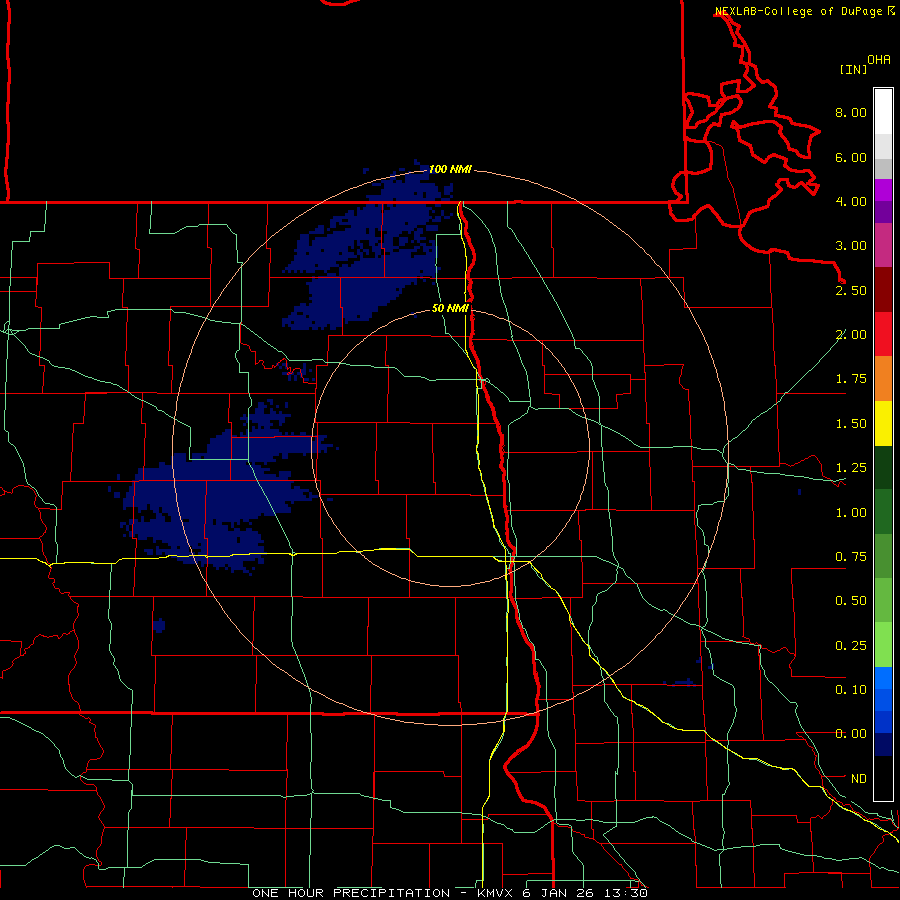Viewport: 900px width, 900px height.
Task: Click the darkest green 1.25 legend swatch
Action: click(x=883, y=467)
